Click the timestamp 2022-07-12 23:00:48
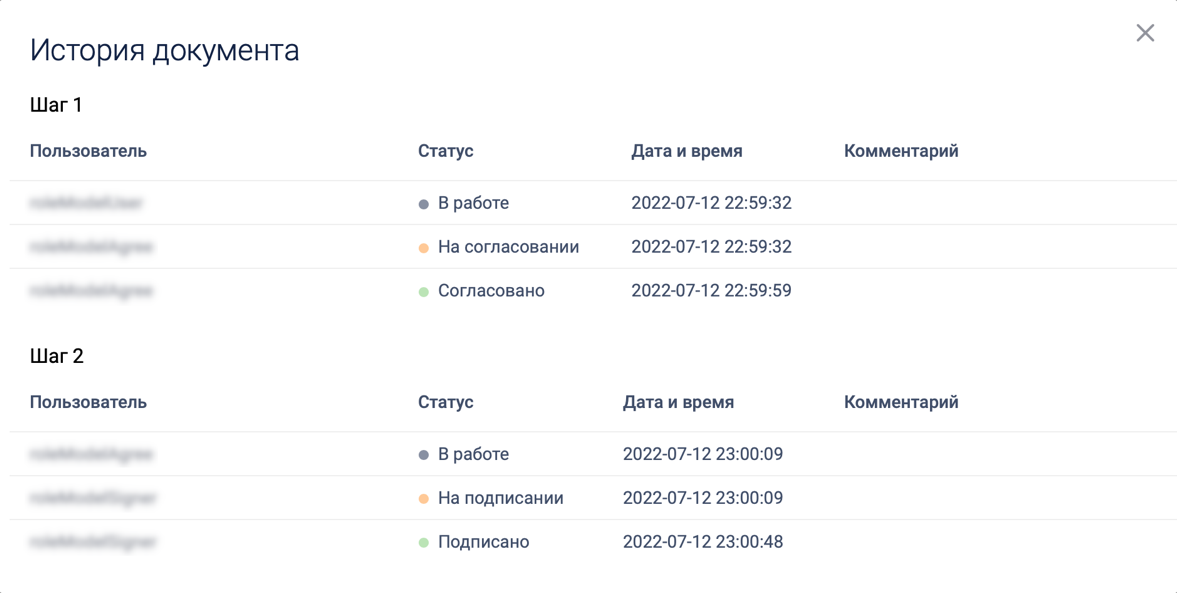 [x=703, y=542]
